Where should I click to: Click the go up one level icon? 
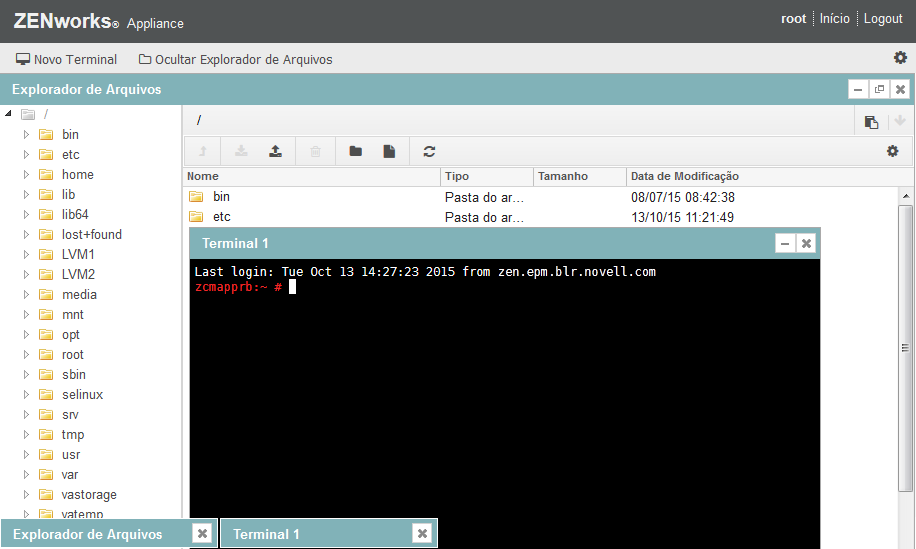(203, 151)
